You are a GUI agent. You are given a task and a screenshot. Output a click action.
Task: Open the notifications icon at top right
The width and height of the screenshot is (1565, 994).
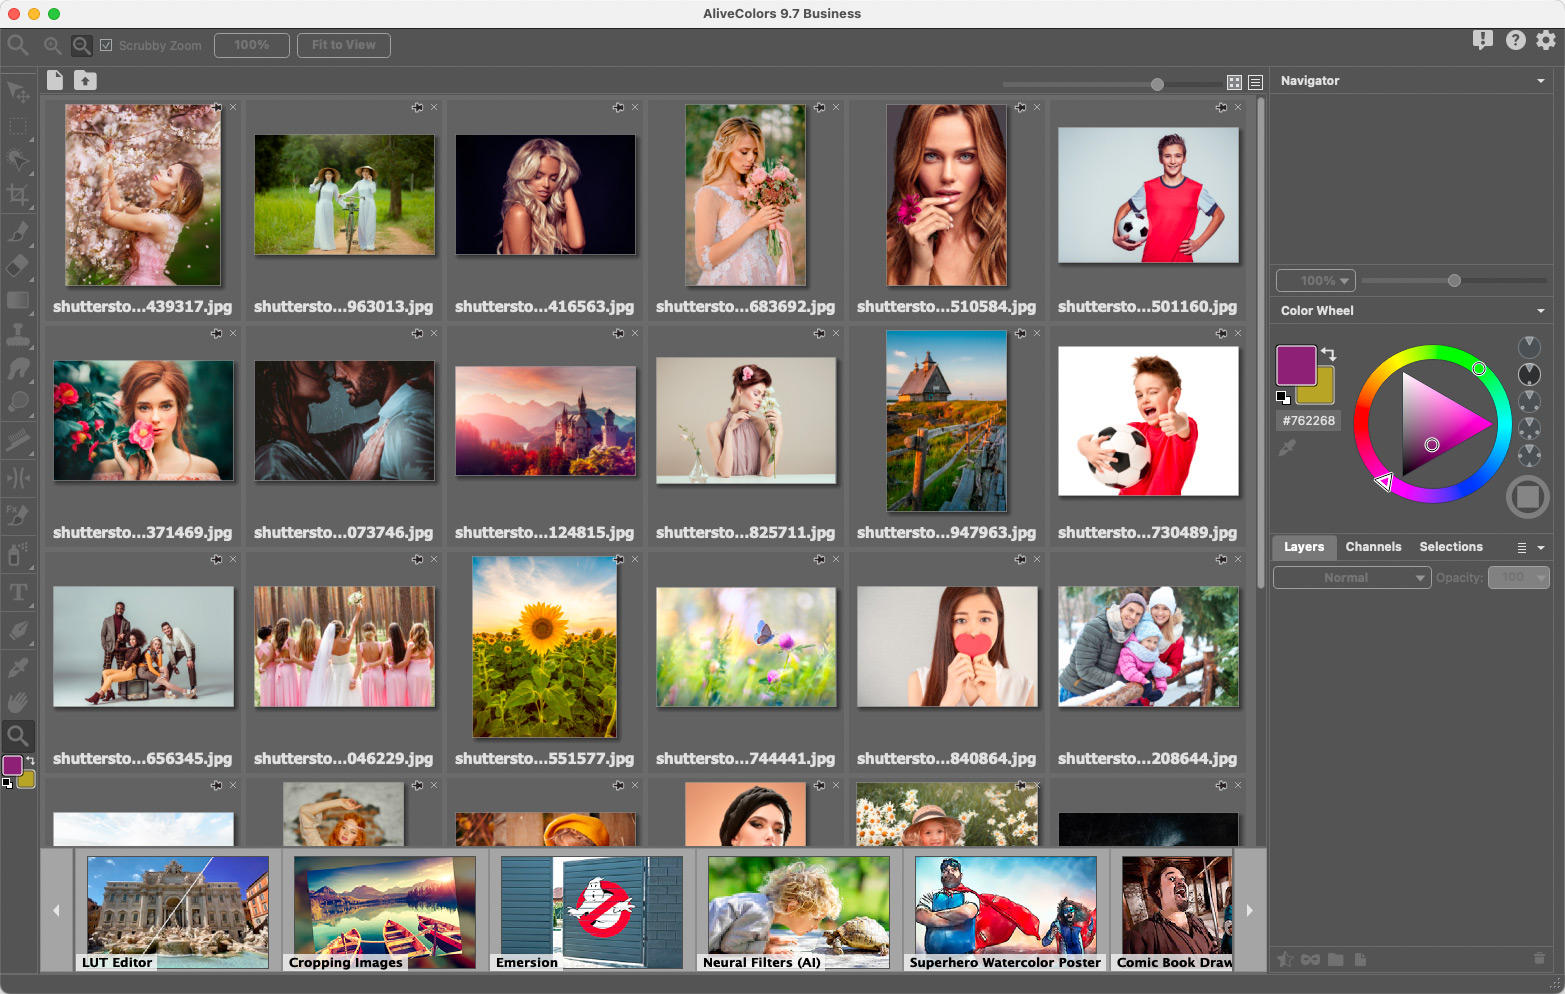(x=1483, y=40)
